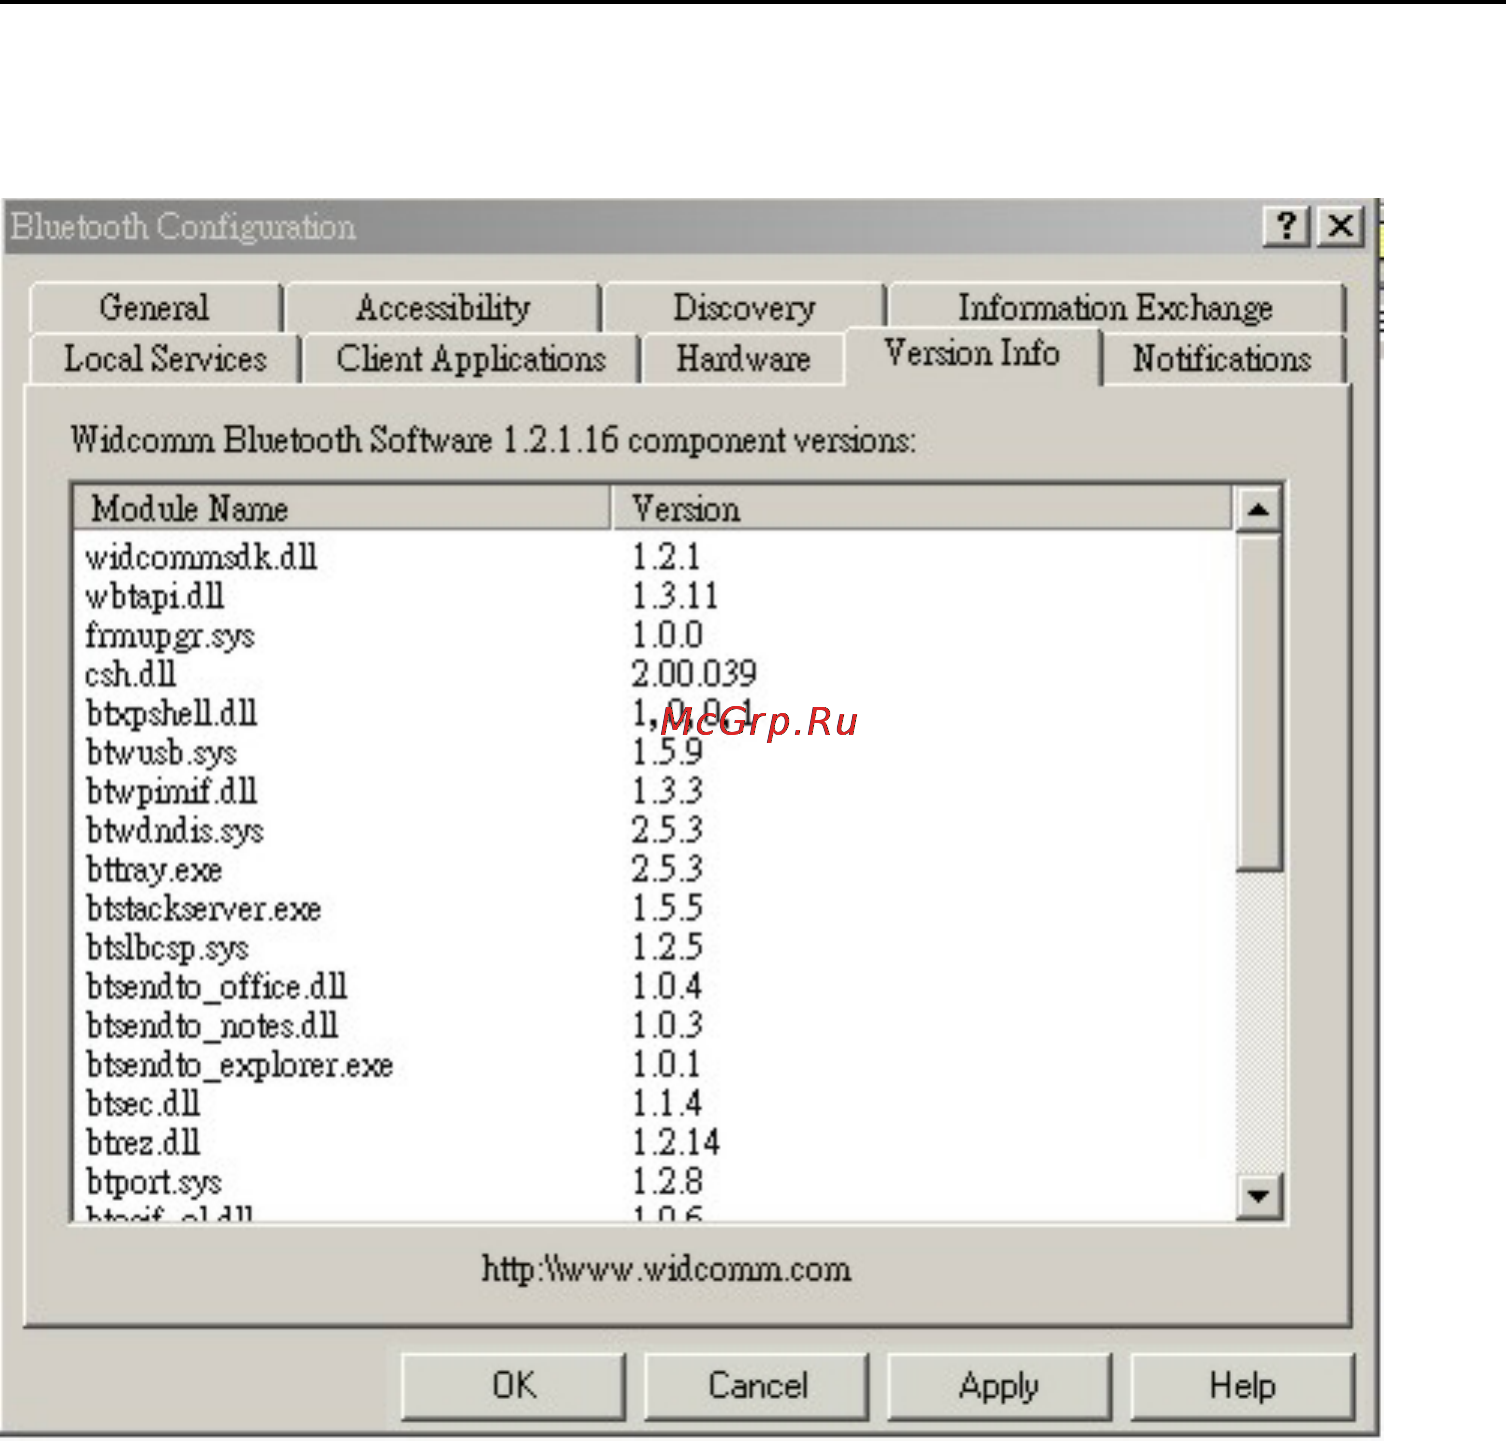Viewport: 1506px width, 1441px height.
Task: Switch to the General tab
Action: [155, 307]
